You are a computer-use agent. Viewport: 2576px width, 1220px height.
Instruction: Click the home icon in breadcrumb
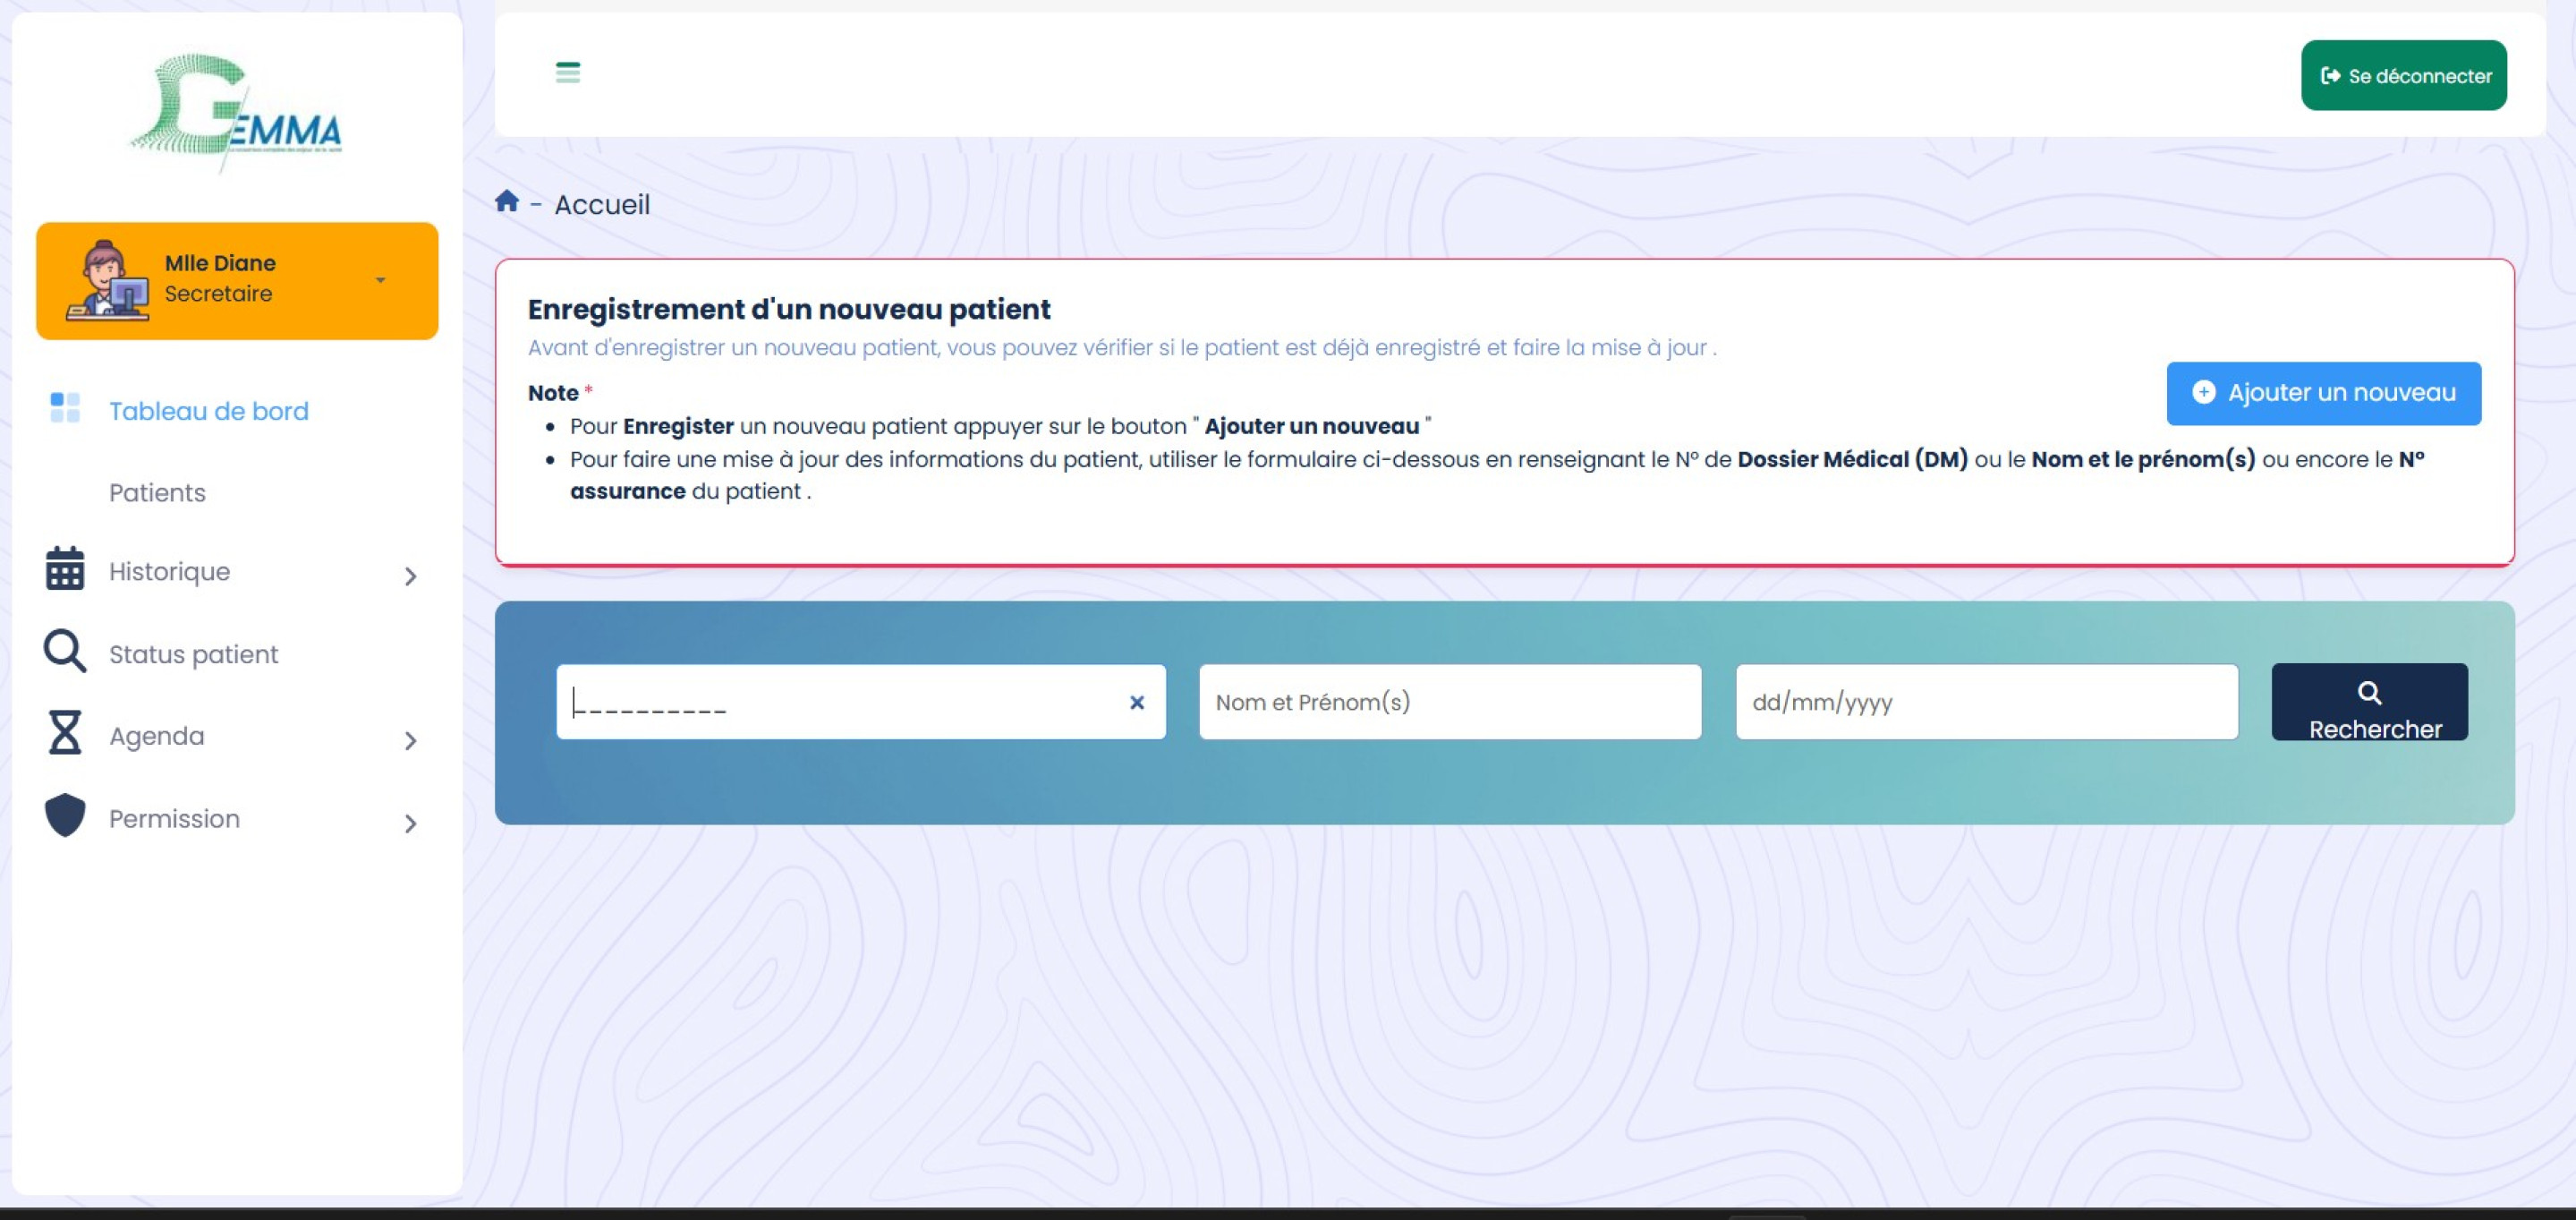(x=507, y=202)
